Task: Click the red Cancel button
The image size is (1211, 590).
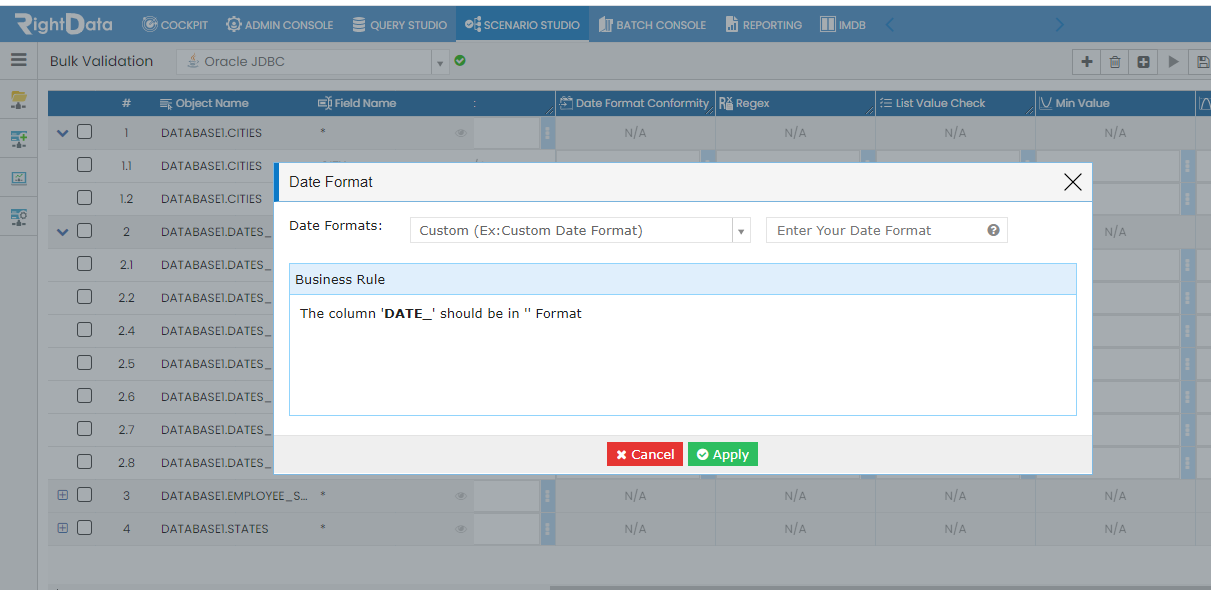Action: click(645, 454)
